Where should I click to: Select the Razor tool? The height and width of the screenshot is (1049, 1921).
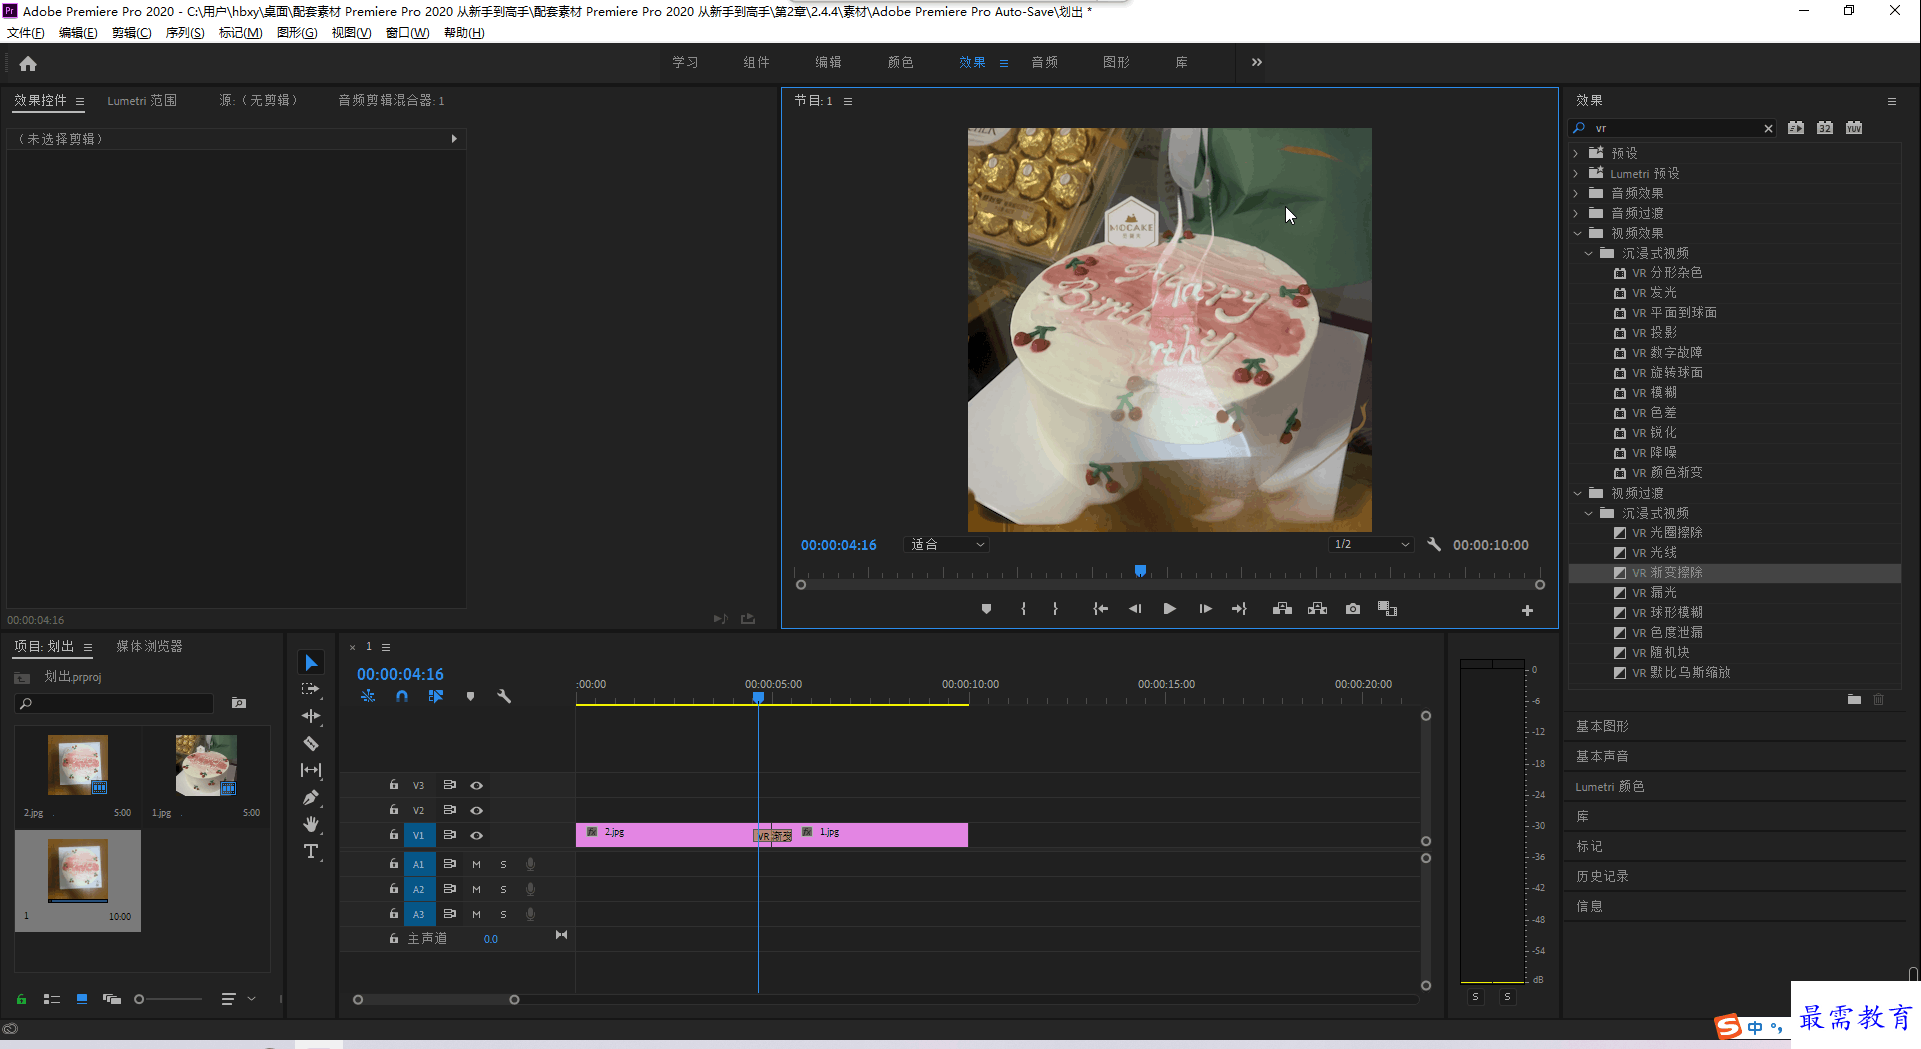click(x=311, y=743)
